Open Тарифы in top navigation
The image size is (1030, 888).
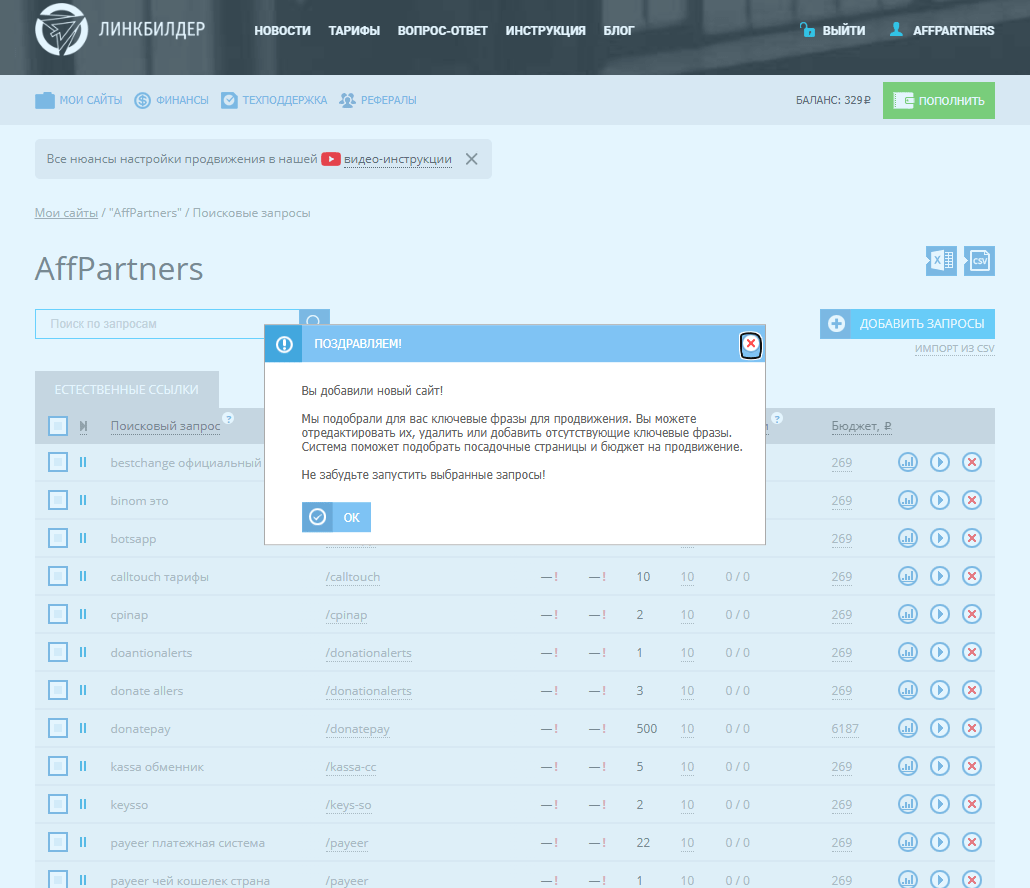point(354,31)
